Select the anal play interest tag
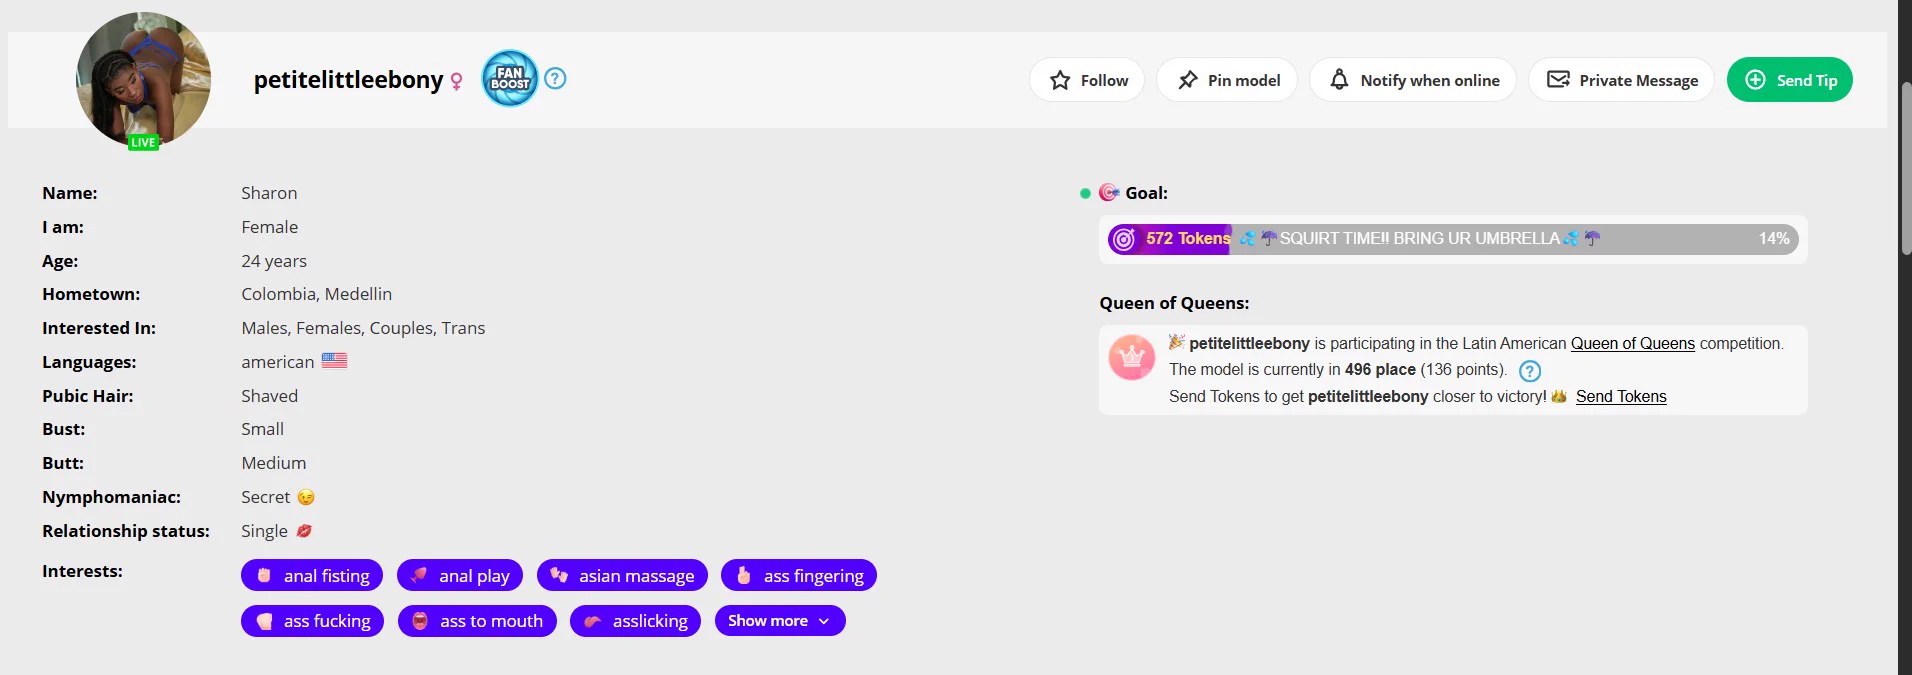The width and height of the screenshot is (1912, 675). [x=460, y=575]
